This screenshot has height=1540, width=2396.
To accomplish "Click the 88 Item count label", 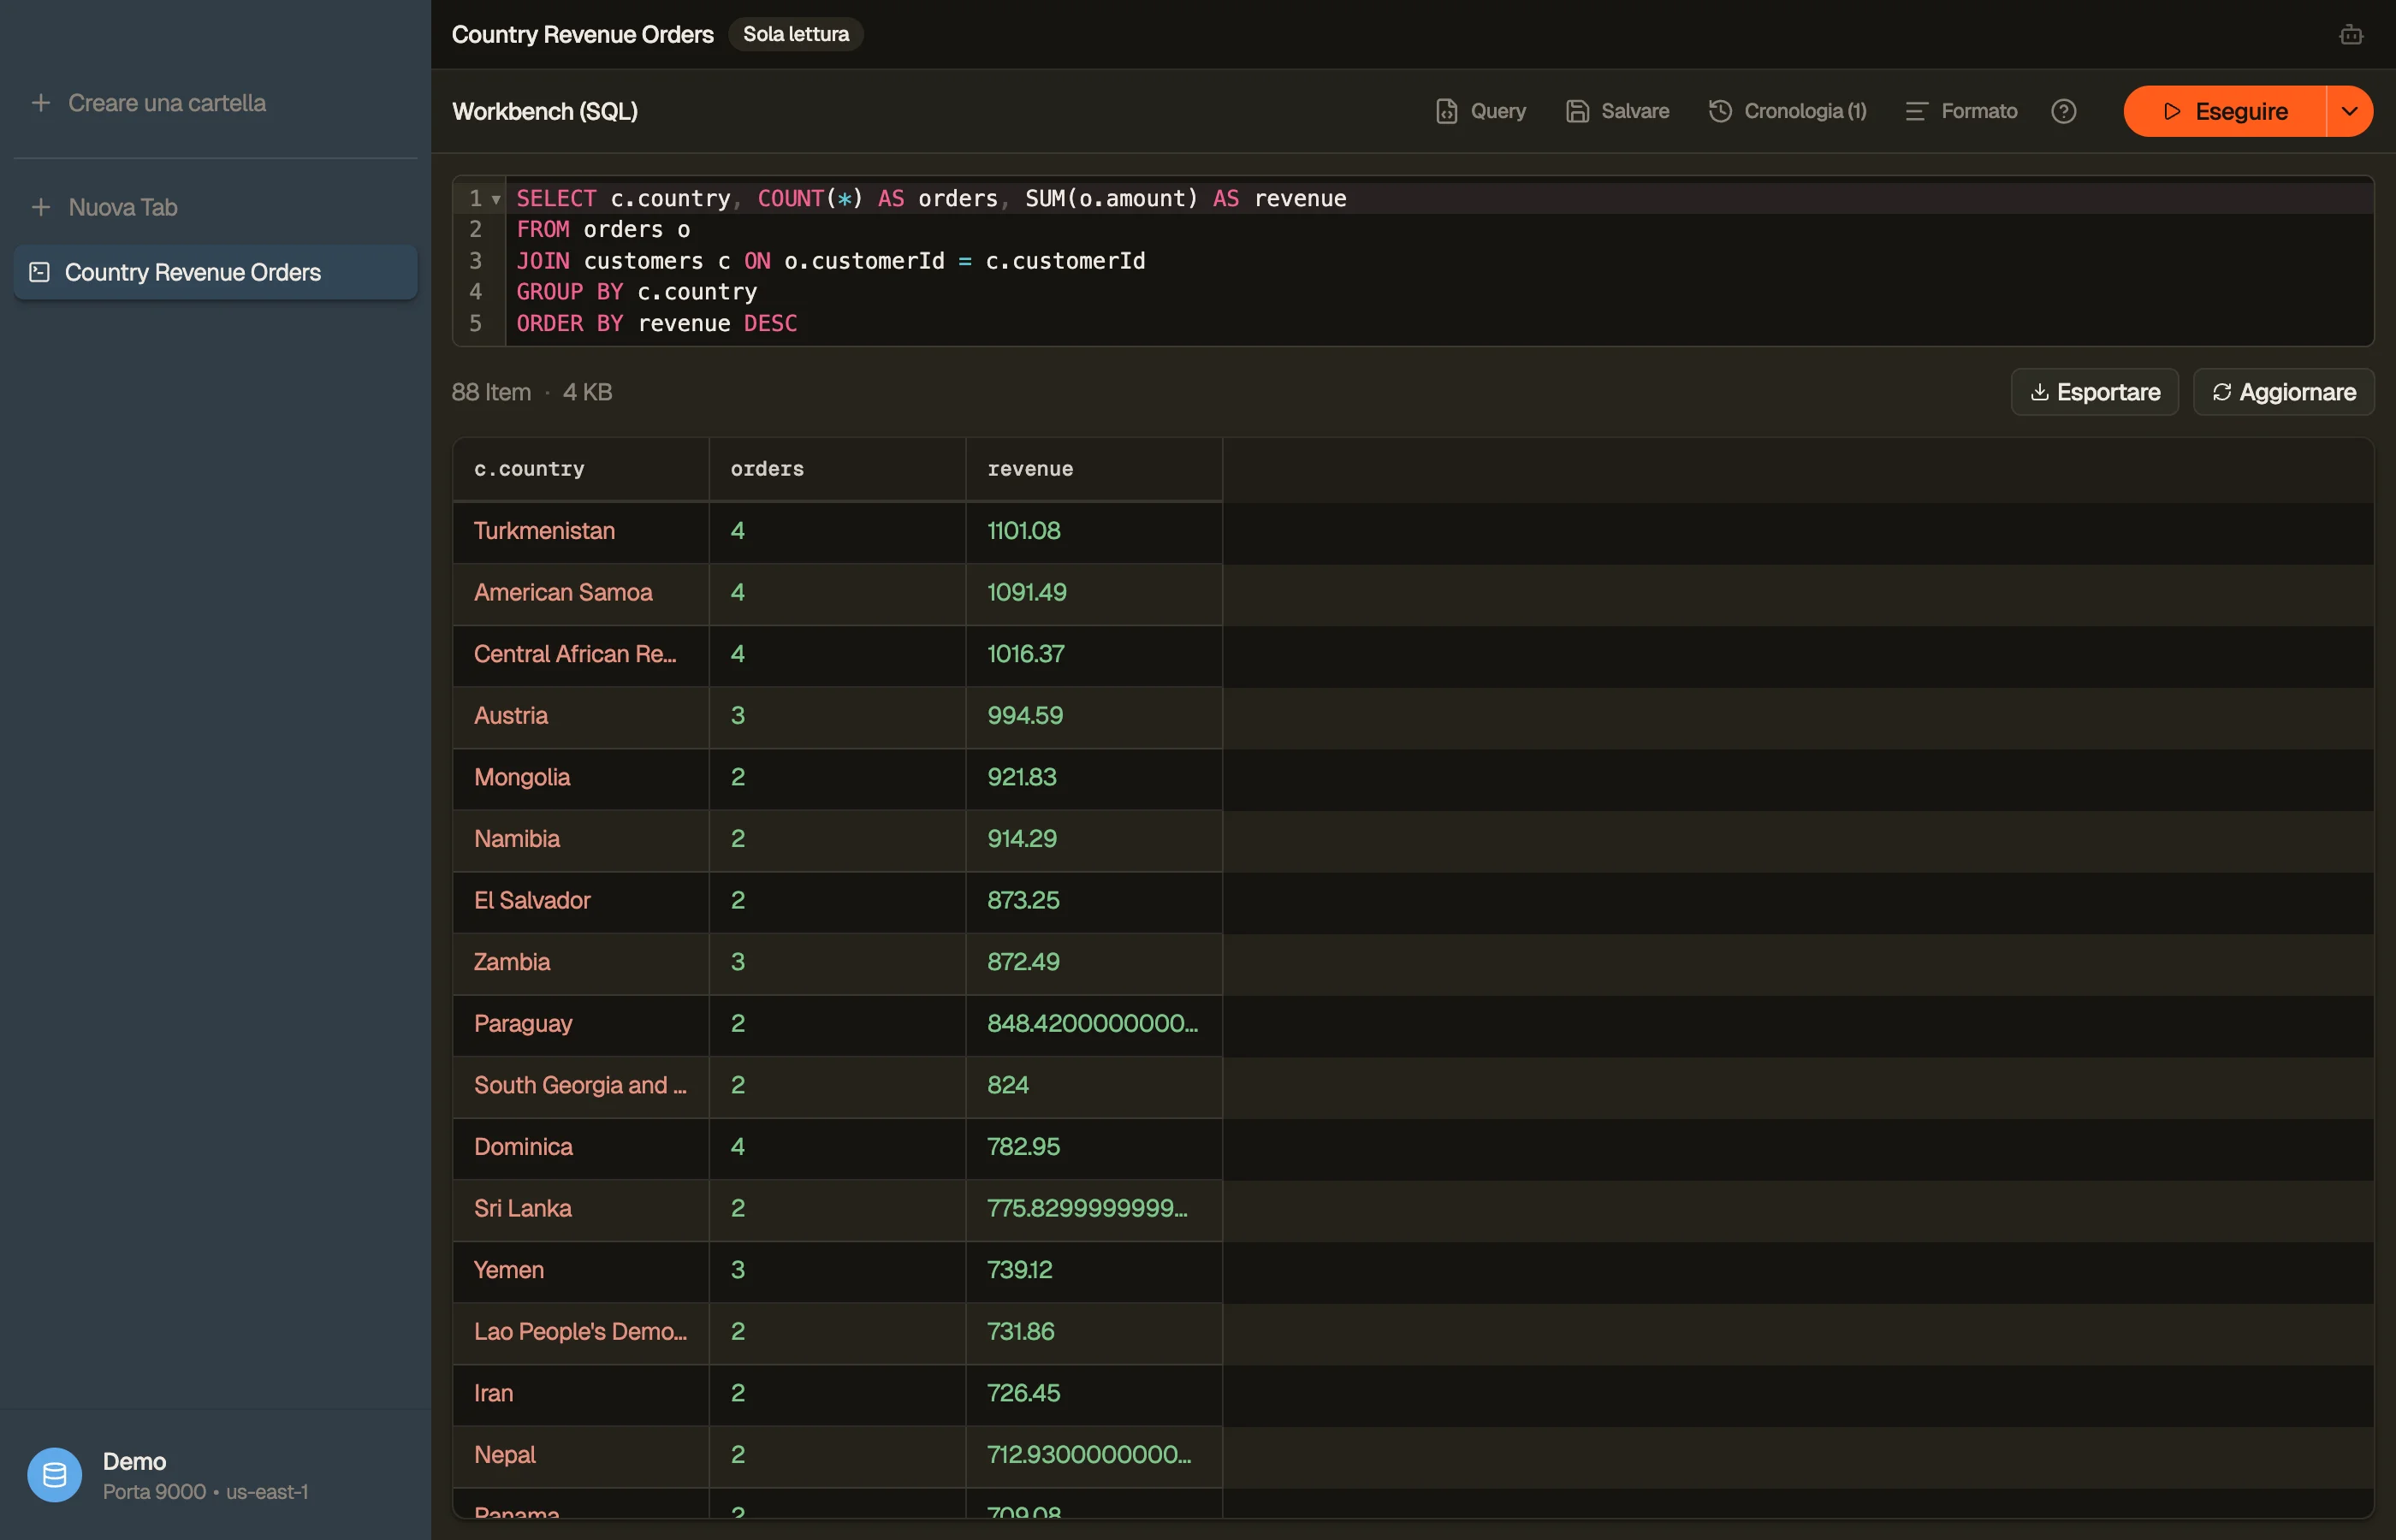I will [491, 392].
